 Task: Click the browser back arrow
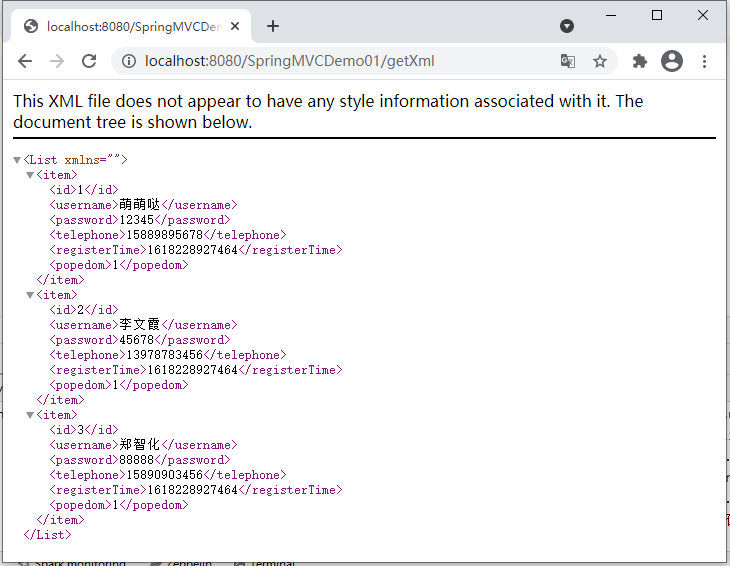click(x=25, y=61)
